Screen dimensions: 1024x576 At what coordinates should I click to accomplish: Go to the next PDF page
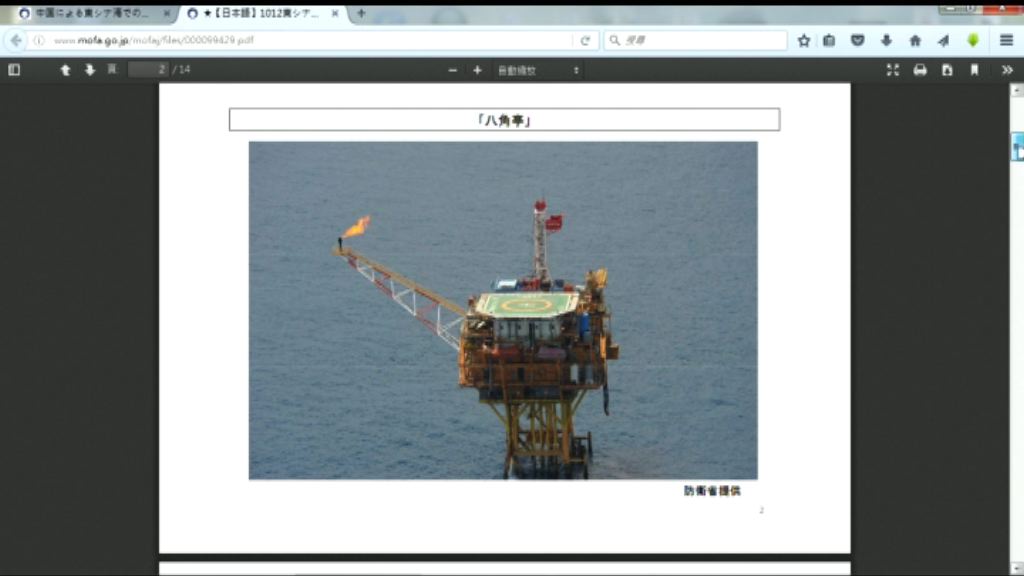point(91,70)
